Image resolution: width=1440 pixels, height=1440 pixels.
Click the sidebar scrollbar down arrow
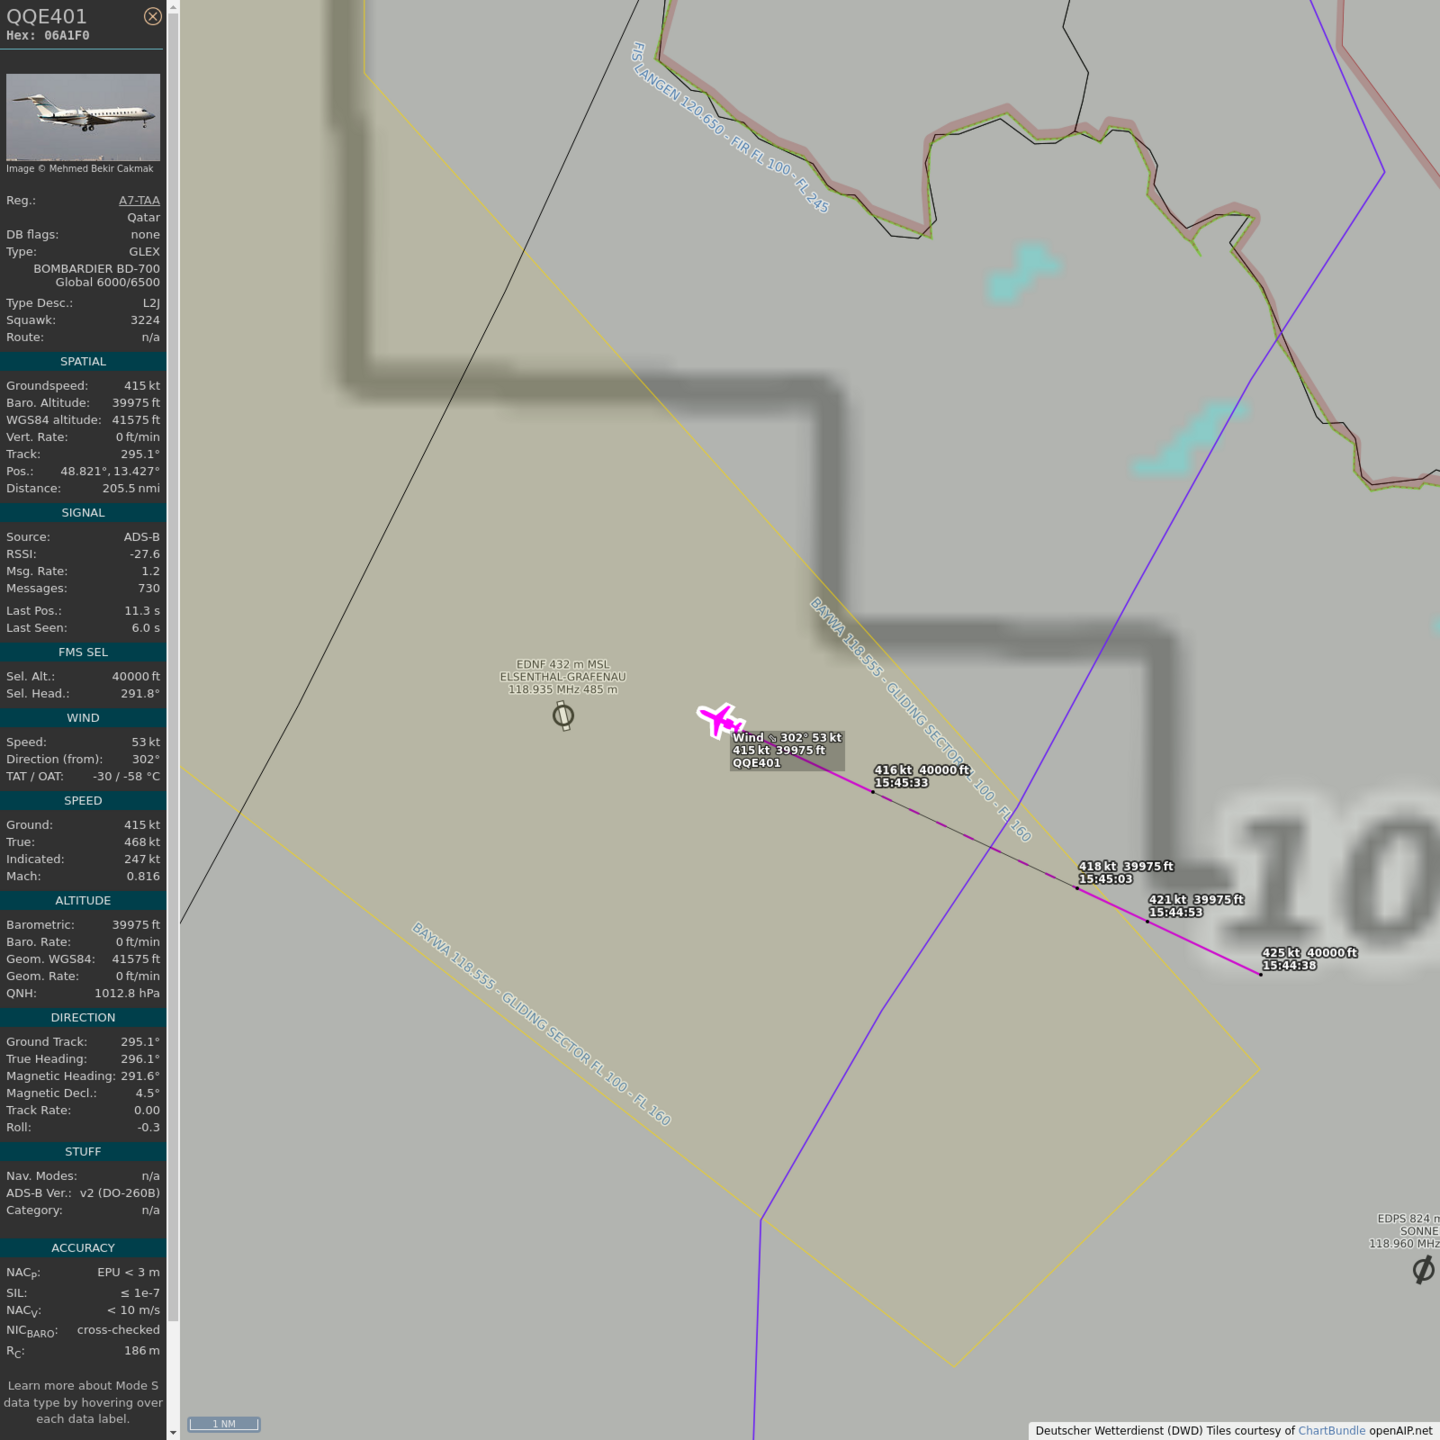point(173,1432)
